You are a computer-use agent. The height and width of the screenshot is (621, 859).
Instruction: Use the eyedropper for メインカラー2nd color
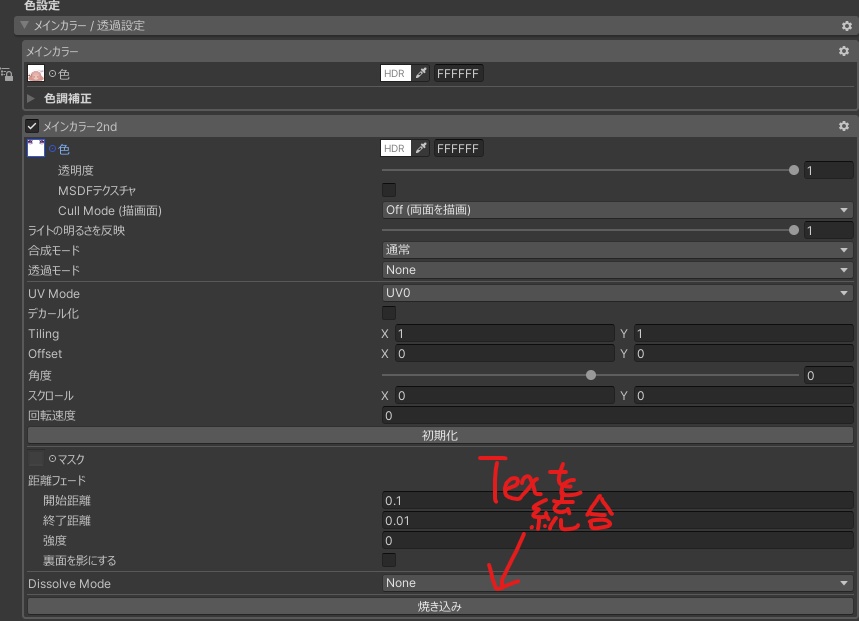422,148
